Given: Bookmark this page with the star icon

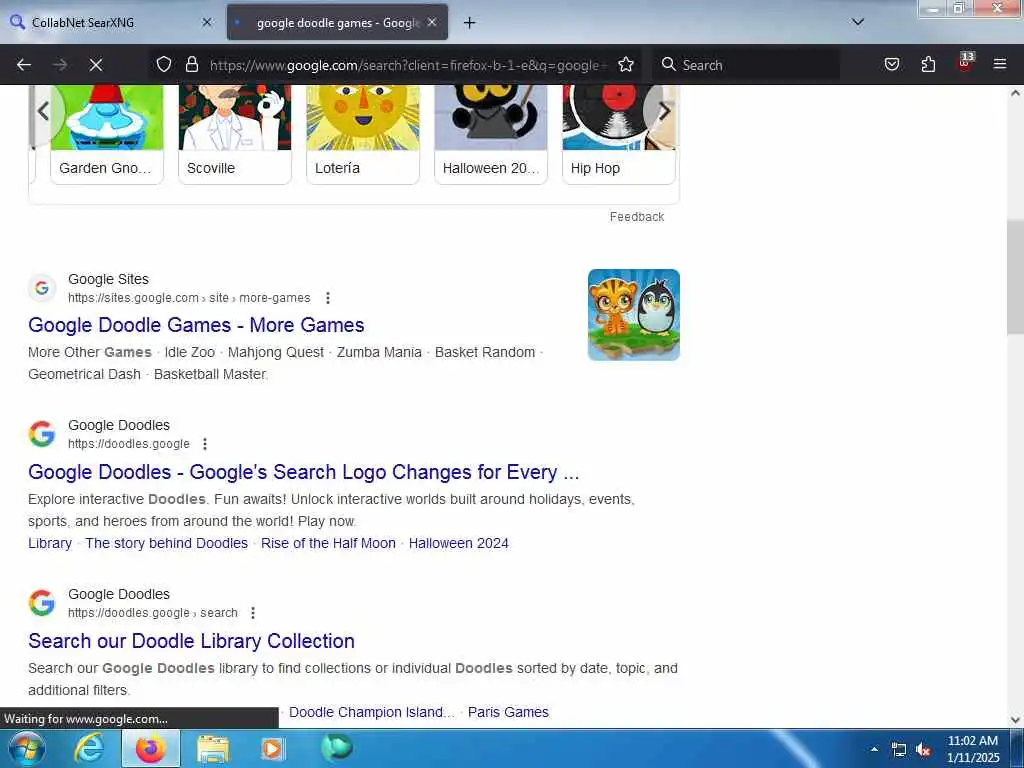Looking at the screenshot, I should pos(626,64).
